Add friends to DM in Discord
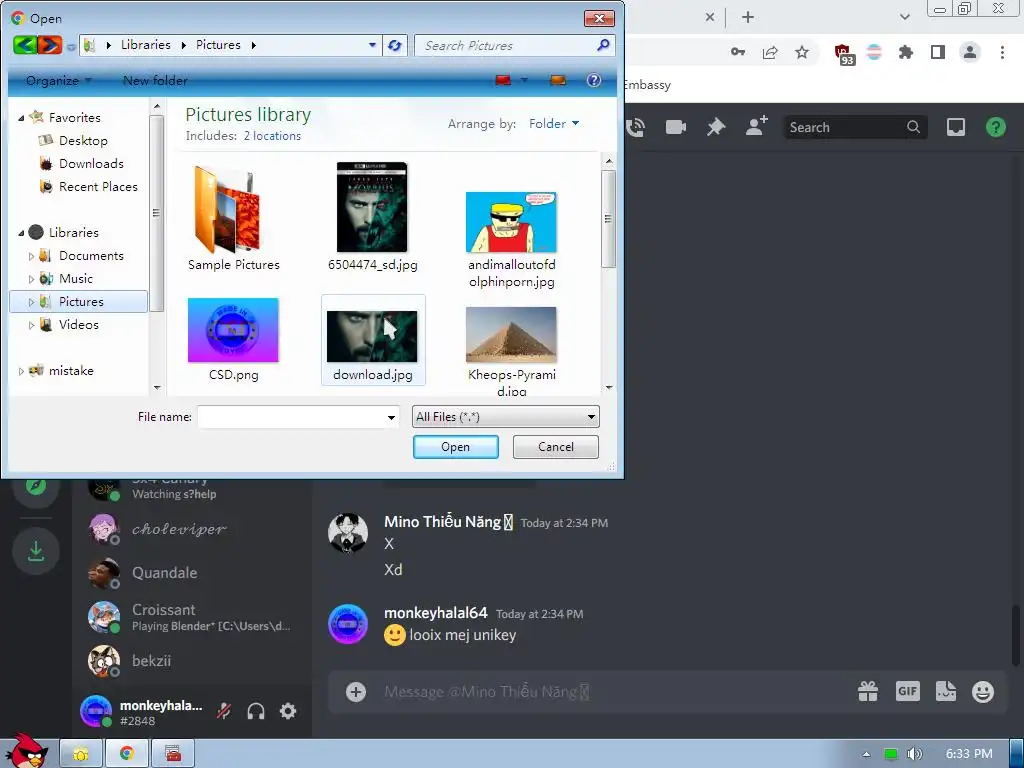Screen dimensions: 1024x768 [x=756, y=127]
